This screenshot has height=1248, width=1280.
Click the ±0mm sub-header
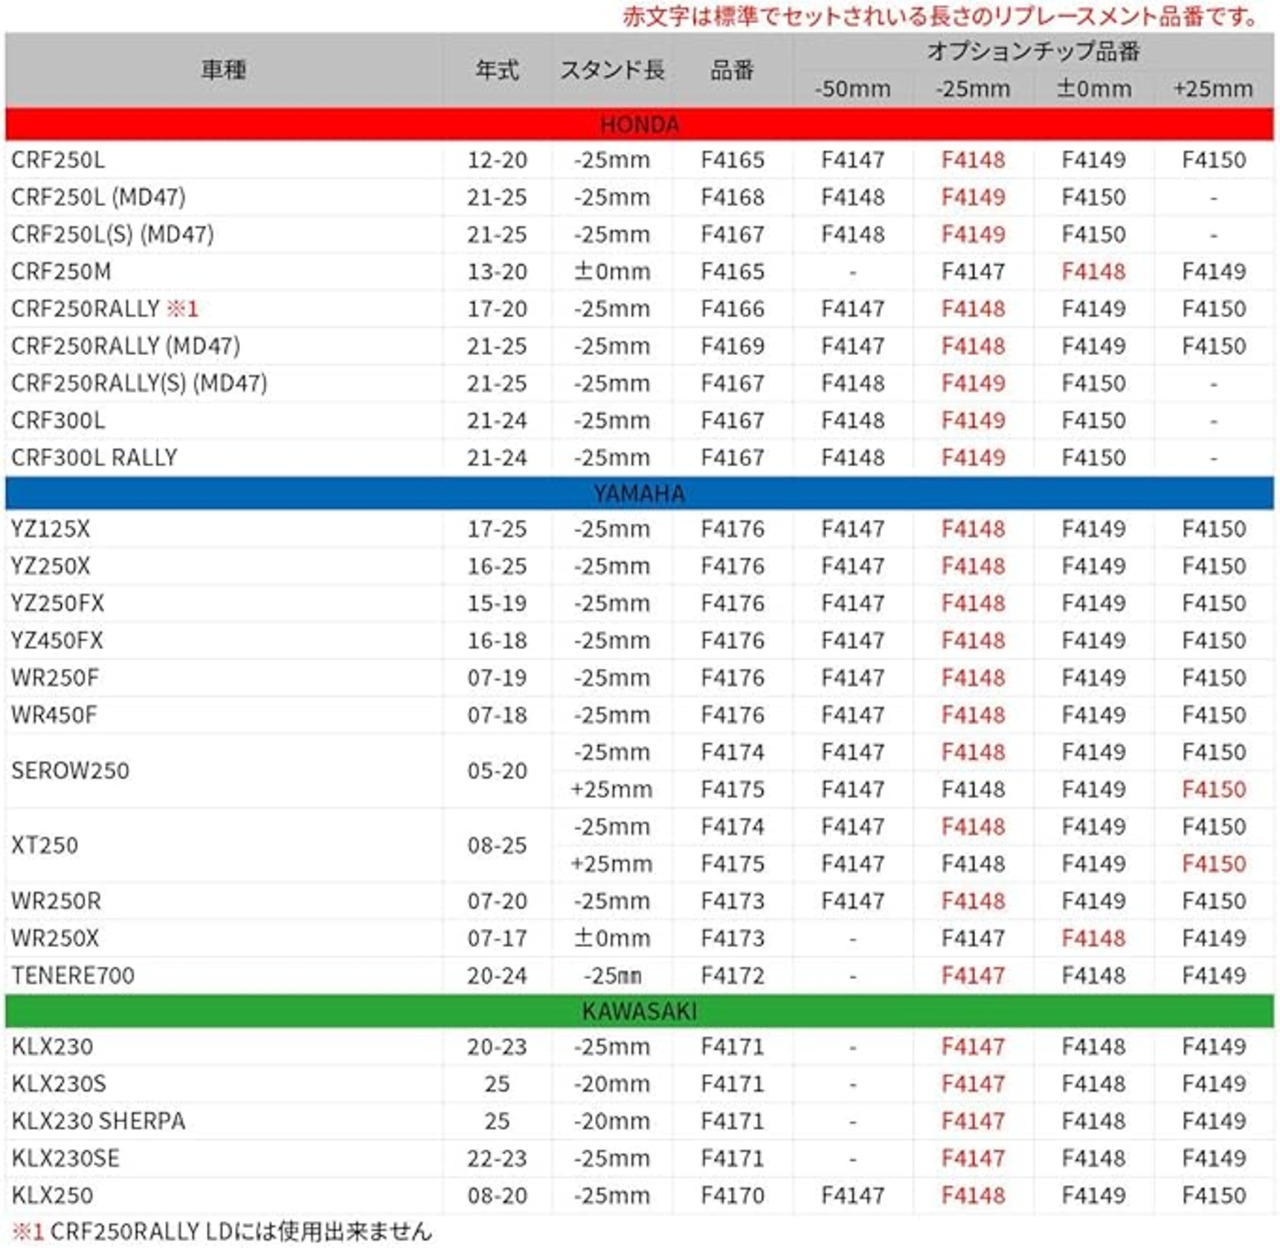(1093, 88)
